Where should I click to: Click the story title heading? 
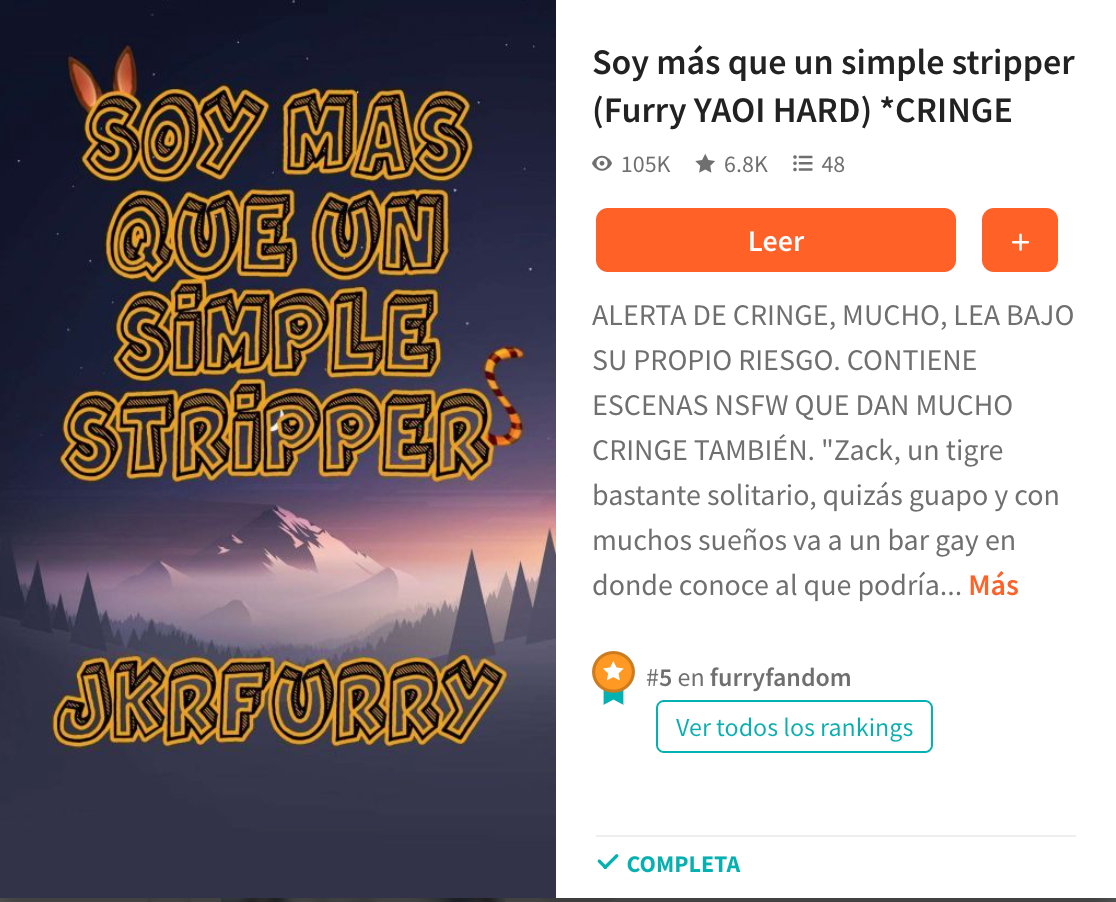point(833,86)
